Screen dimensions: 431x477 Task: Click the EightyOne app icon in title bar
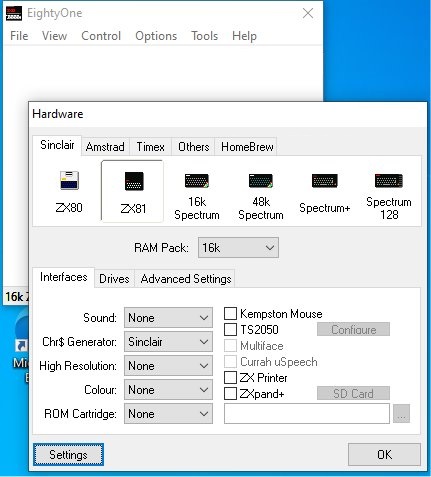point(14,13)
